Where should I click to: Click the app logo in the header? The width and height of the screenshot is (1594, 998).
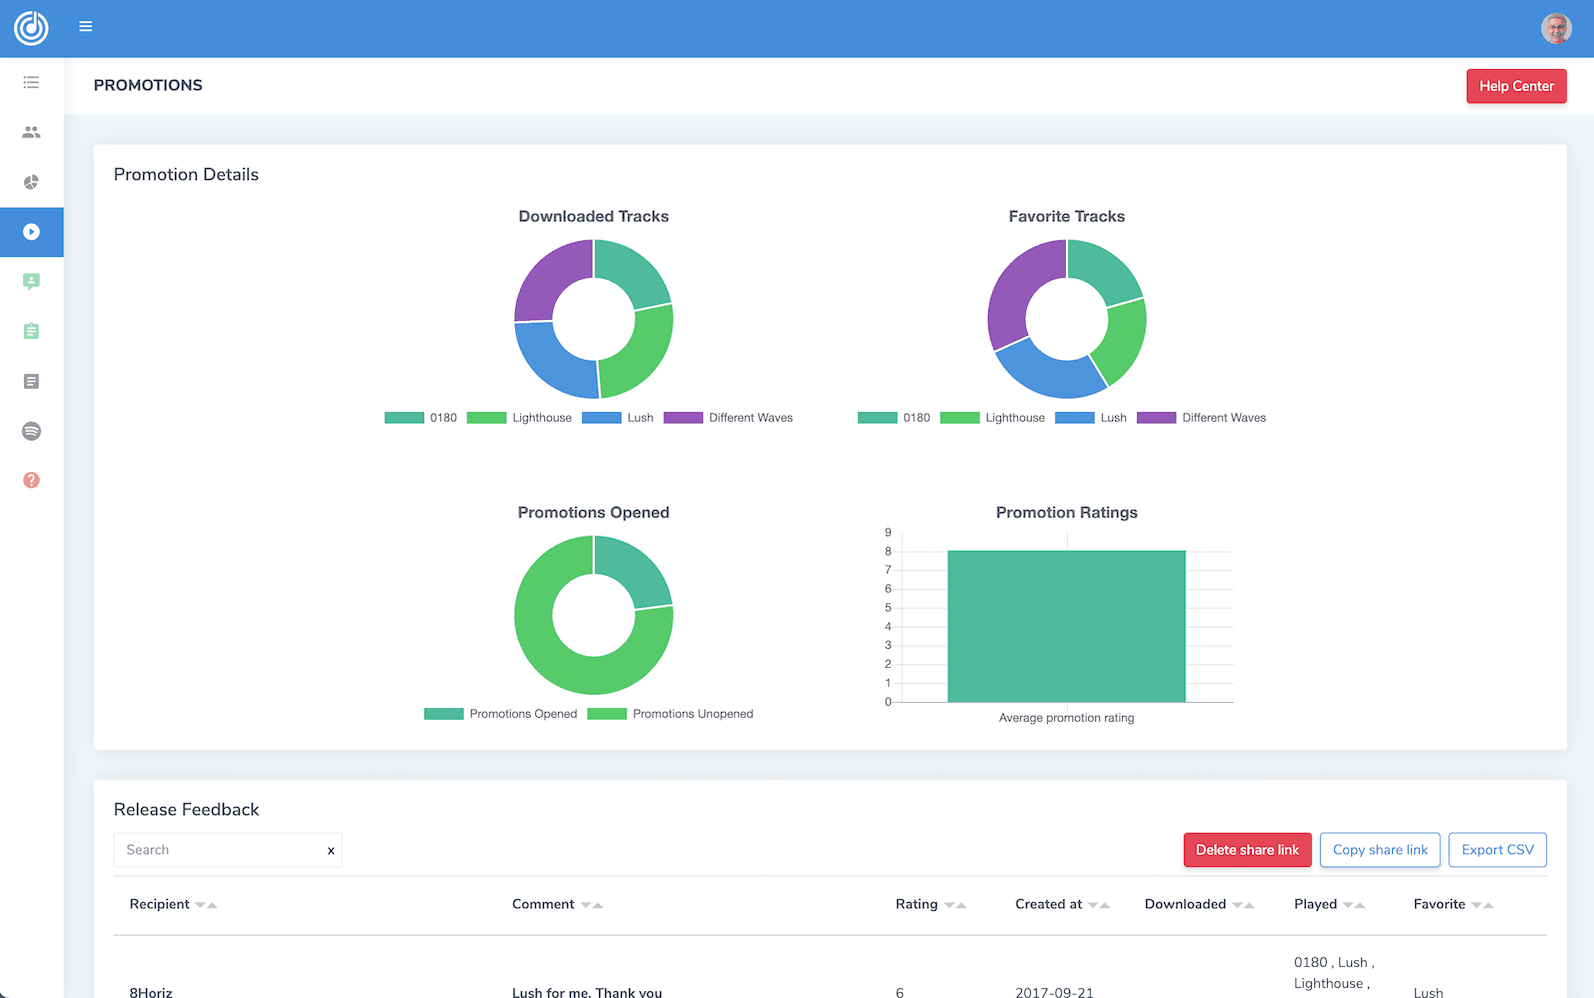point(31,28)
